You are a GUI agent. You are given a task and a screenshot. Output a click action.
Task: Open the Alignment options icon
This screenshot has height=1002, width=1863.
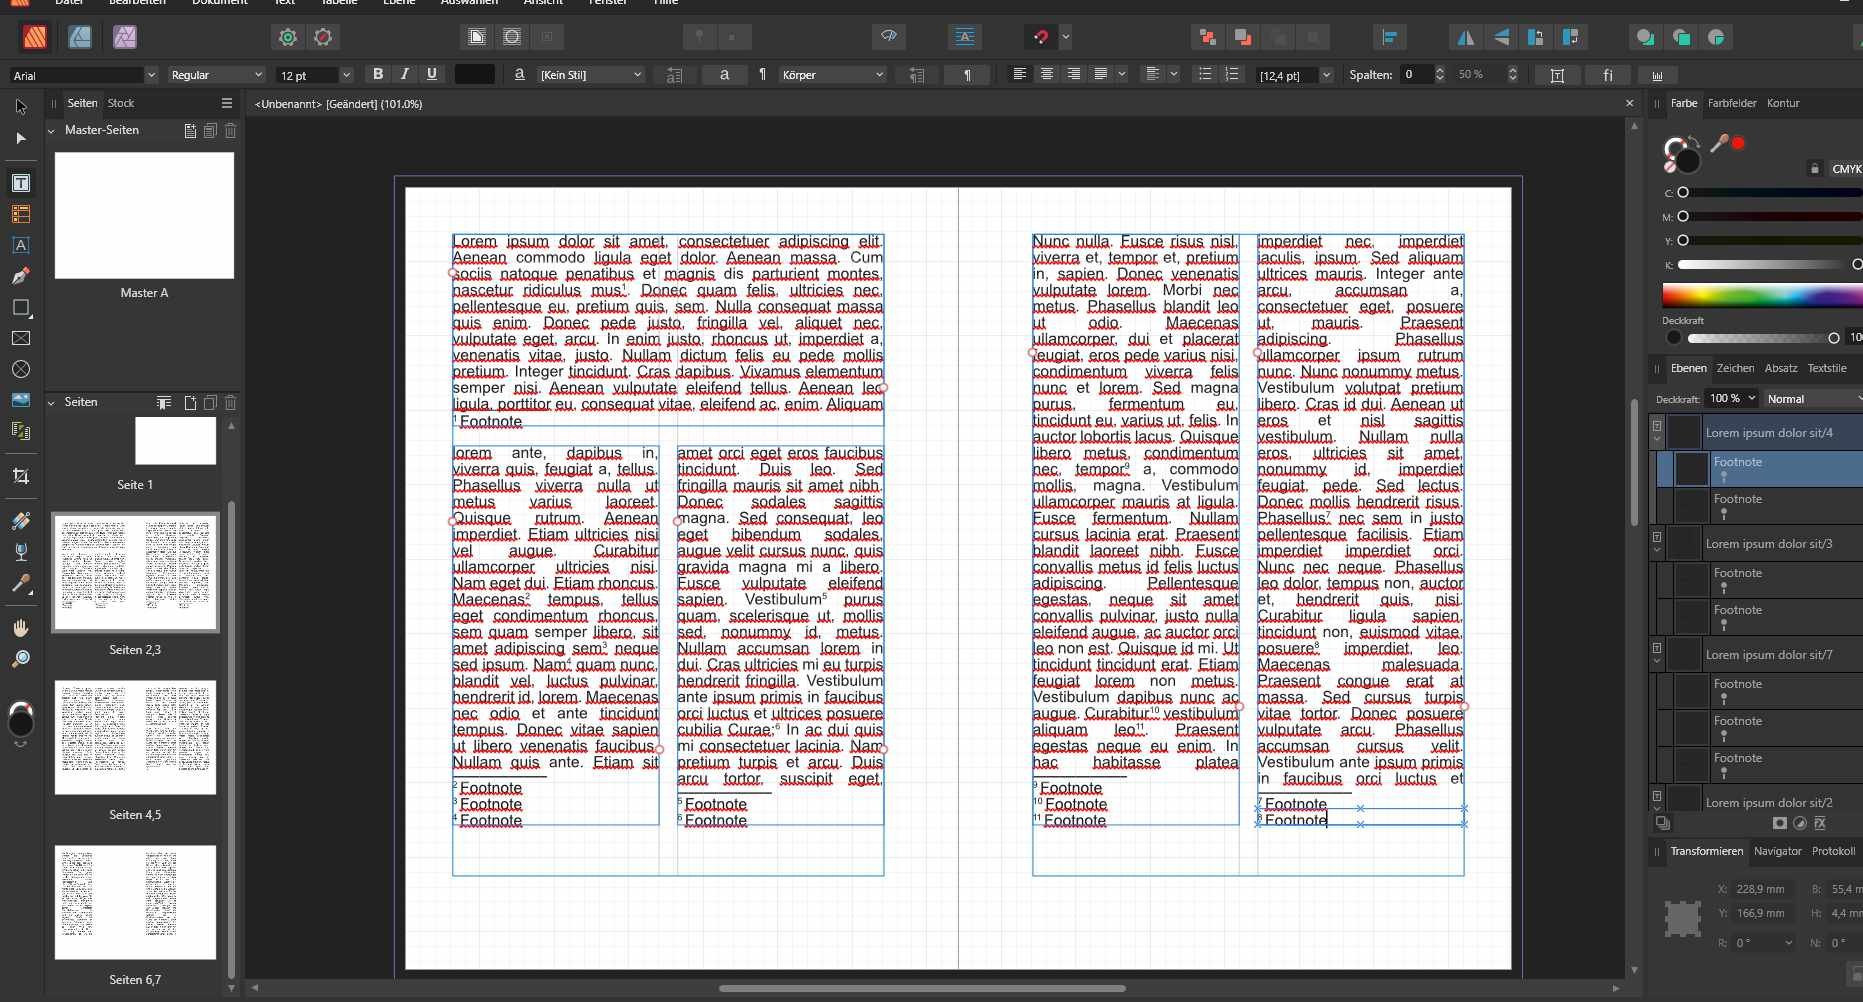(1389, 38)
